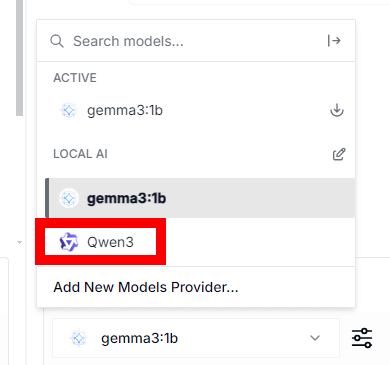
Task: Select the highlighted gemma3:1b under Local AI
Action: point(200,198)
